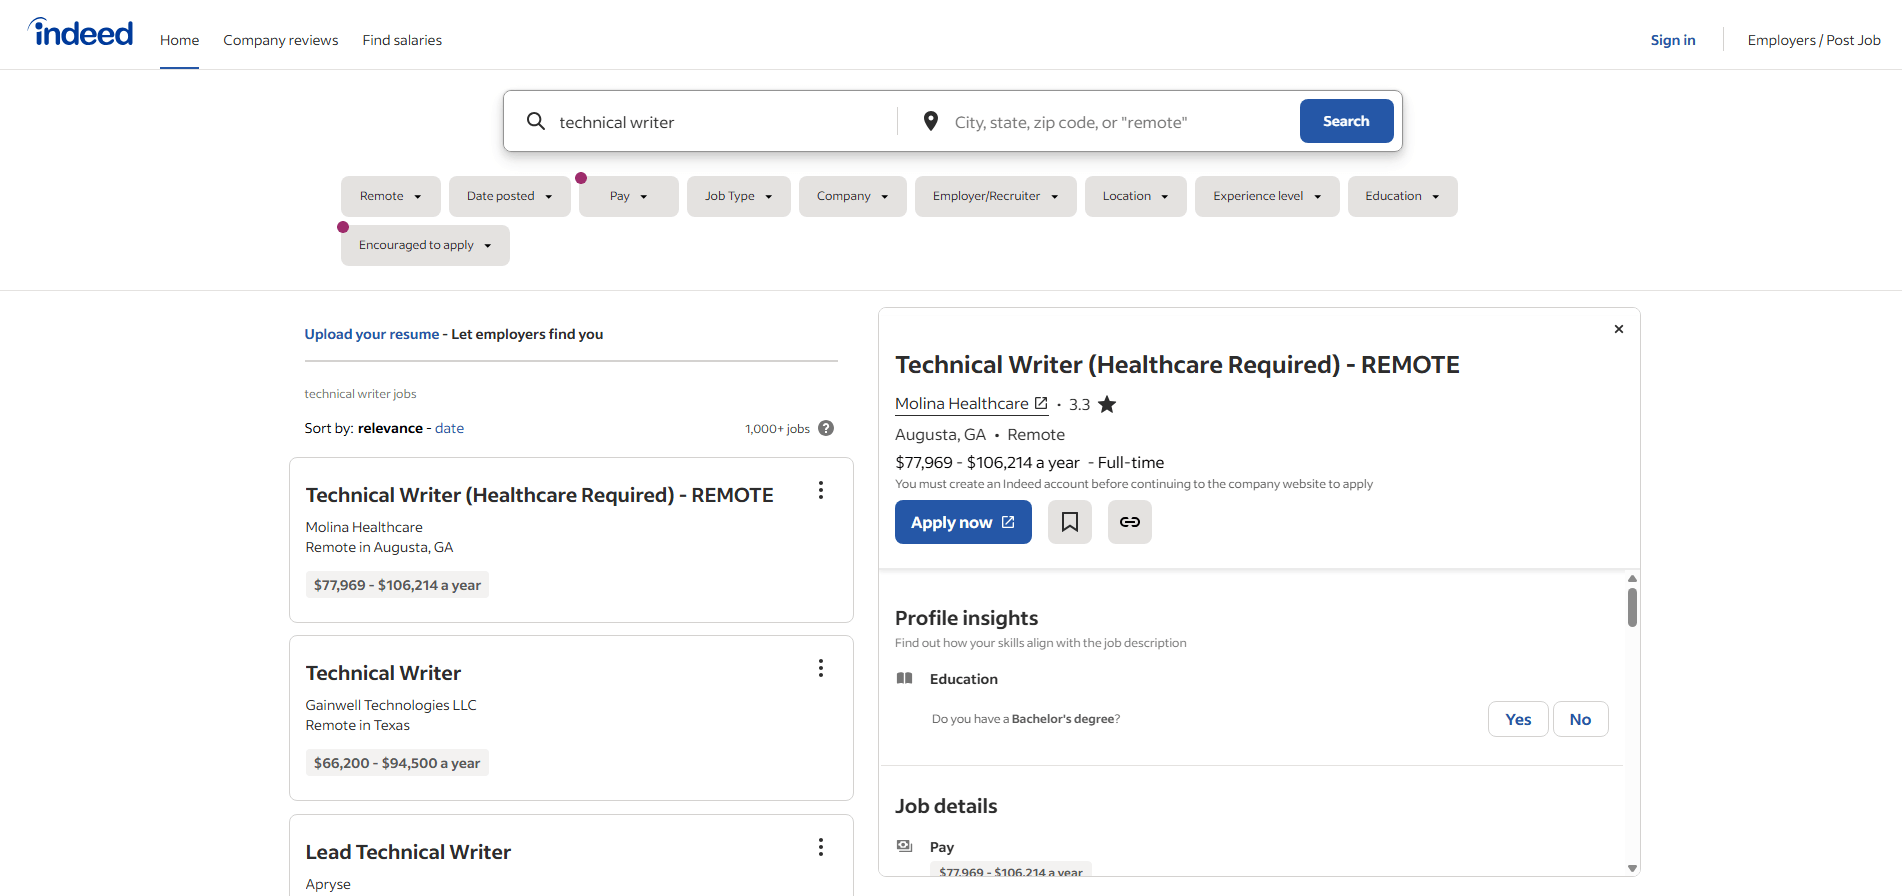Viewport: 1902px width, 896px height.
Task: Open the Lead Technical Writer job title
Action: coord(408,852)
